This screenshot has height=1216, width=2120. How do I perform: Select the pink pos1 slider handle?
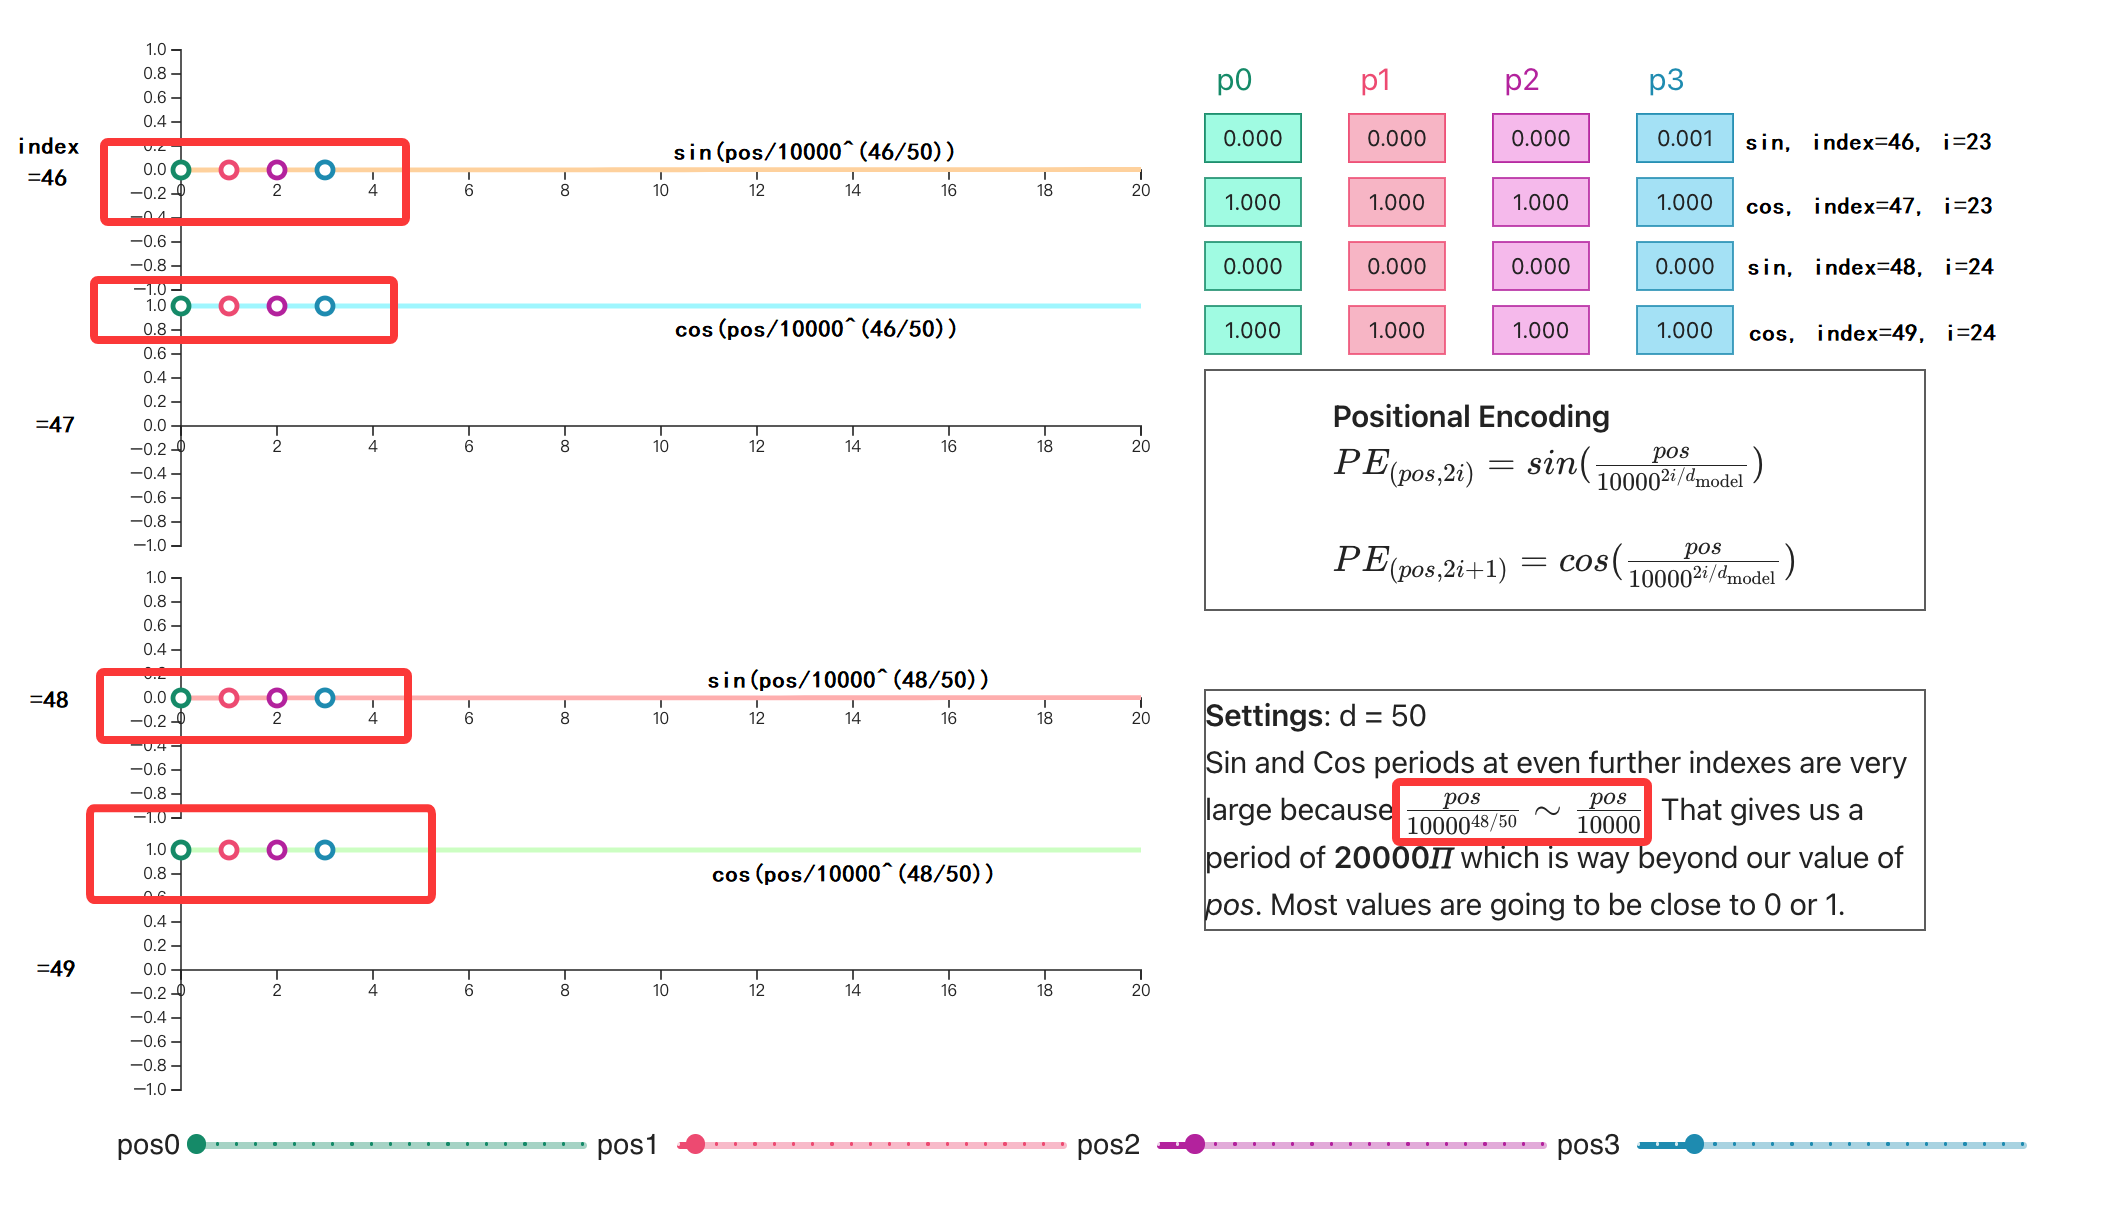pos(695,1146)
